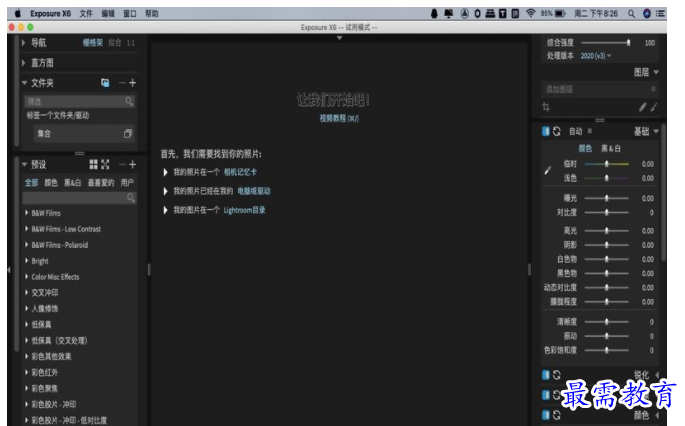The image size is (685, 426).
Task: Expand presets to full screen view
Action: tap(105, 164)
